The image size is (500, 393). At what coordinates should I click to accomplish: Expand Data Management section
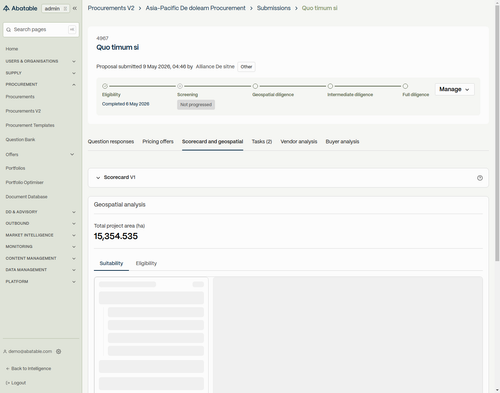tap(40, 270)
